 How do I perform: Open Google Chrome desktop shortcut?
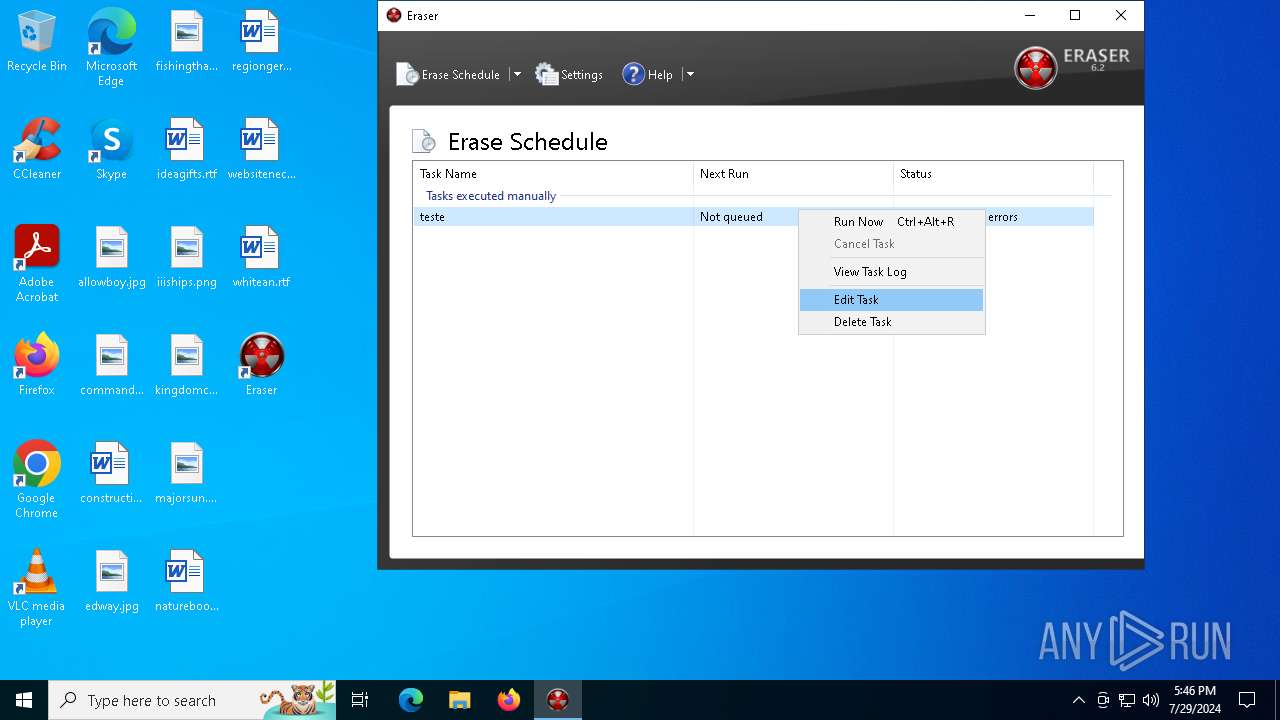coord(37,480)
